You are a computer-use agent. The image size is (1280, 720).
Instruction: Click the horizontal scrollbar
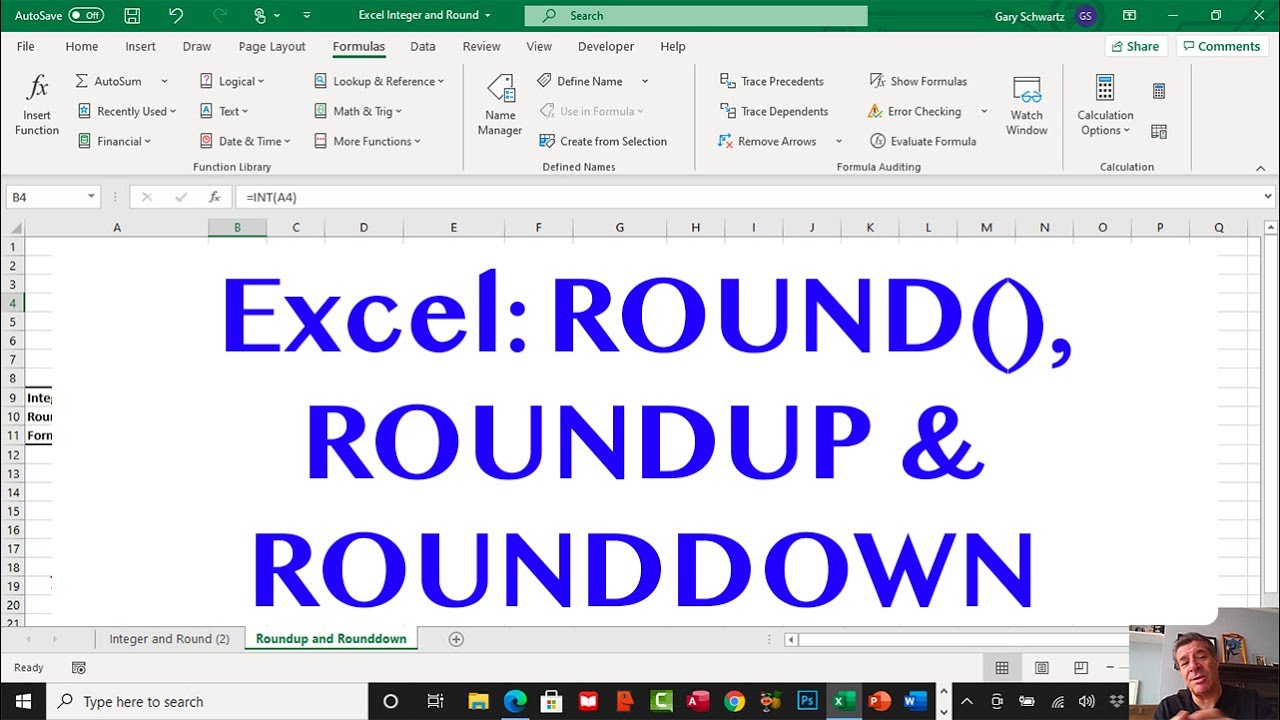point(963,640)
